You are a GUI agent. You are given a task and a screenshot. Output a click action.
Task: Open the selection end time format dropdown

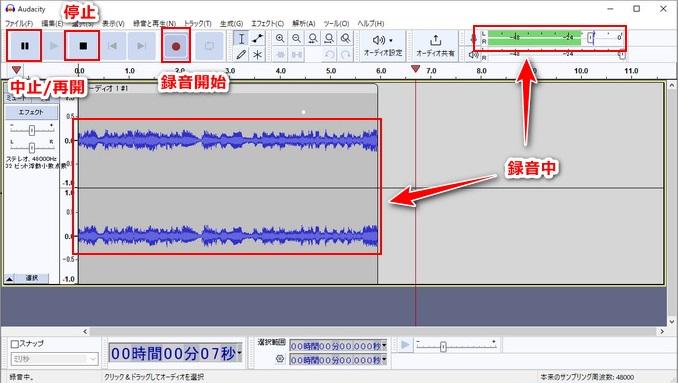[x=384, y=360]
